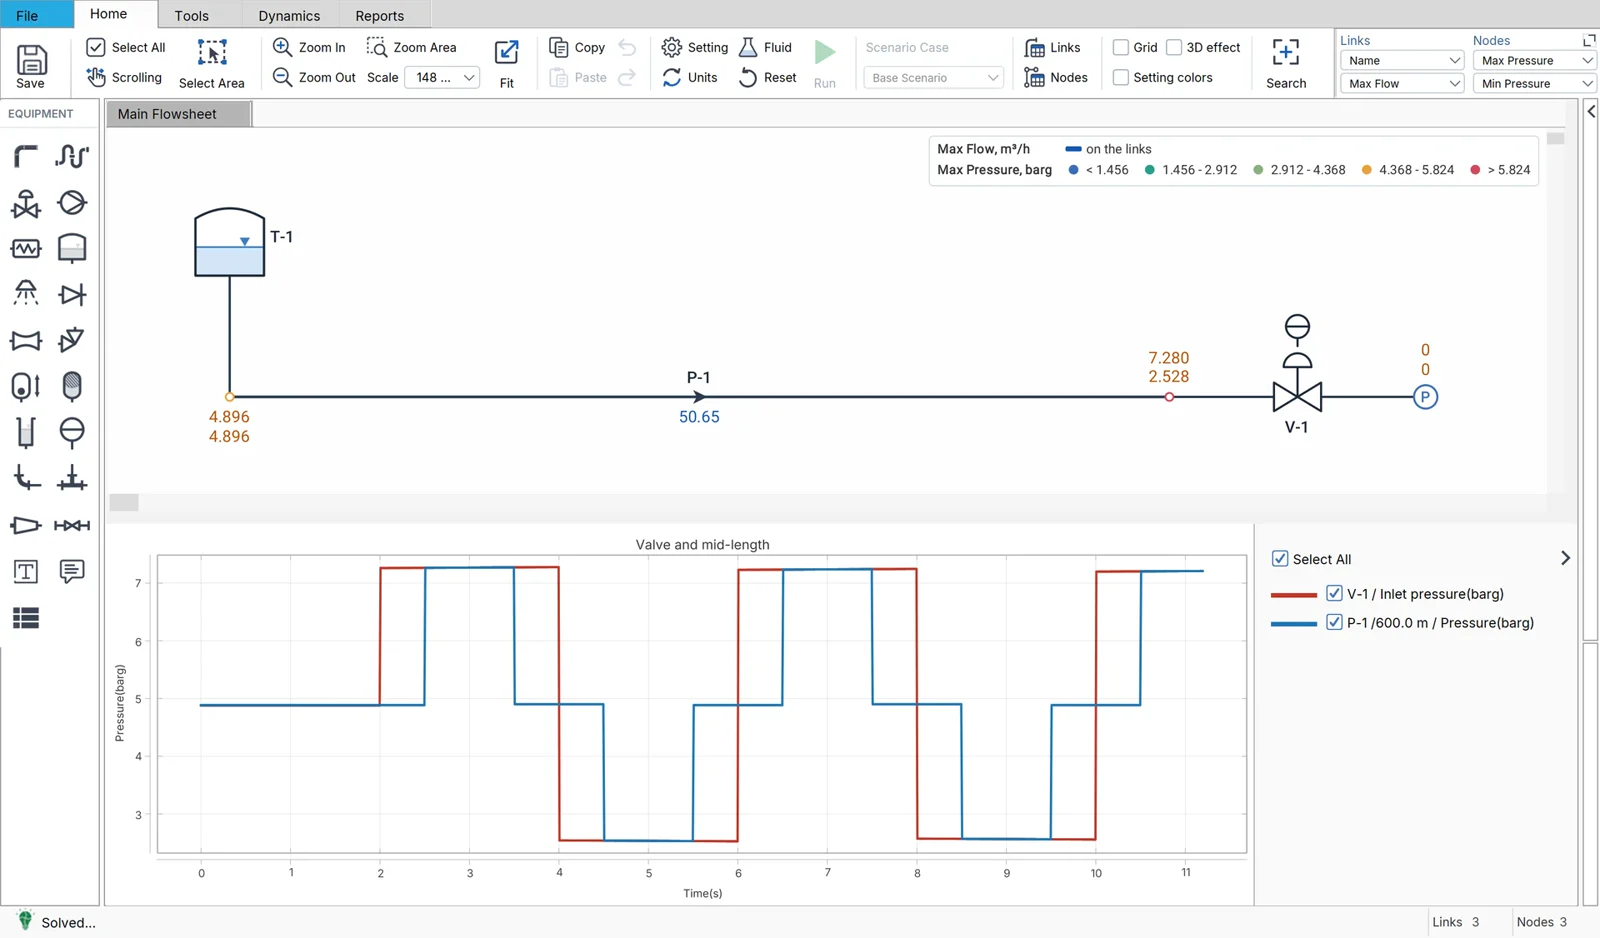Select the Main Flowsheet tab
The image size is (1600, 938).
[x=178, y=114]
